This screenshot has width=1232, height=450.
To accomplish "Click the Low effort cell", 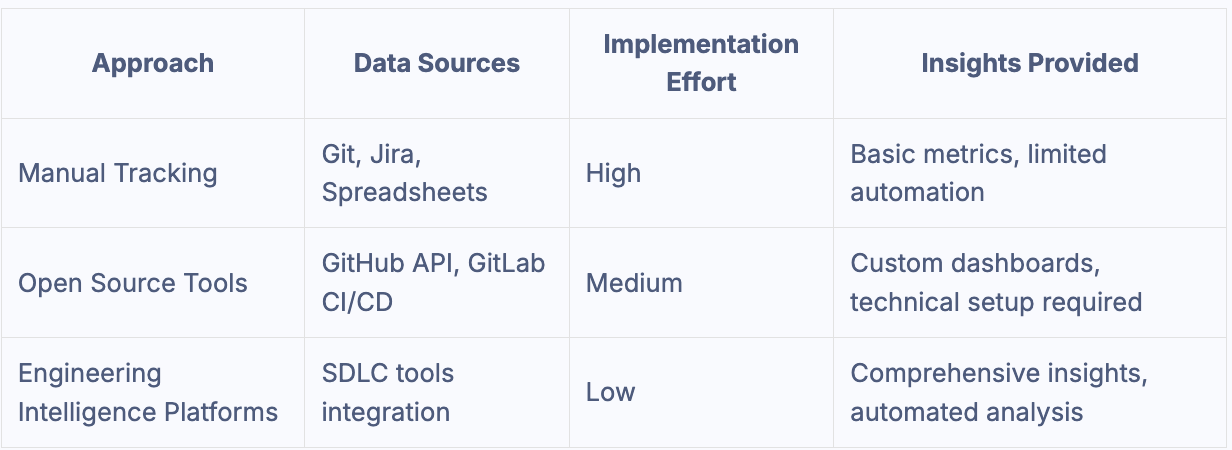I will [610, 393].
